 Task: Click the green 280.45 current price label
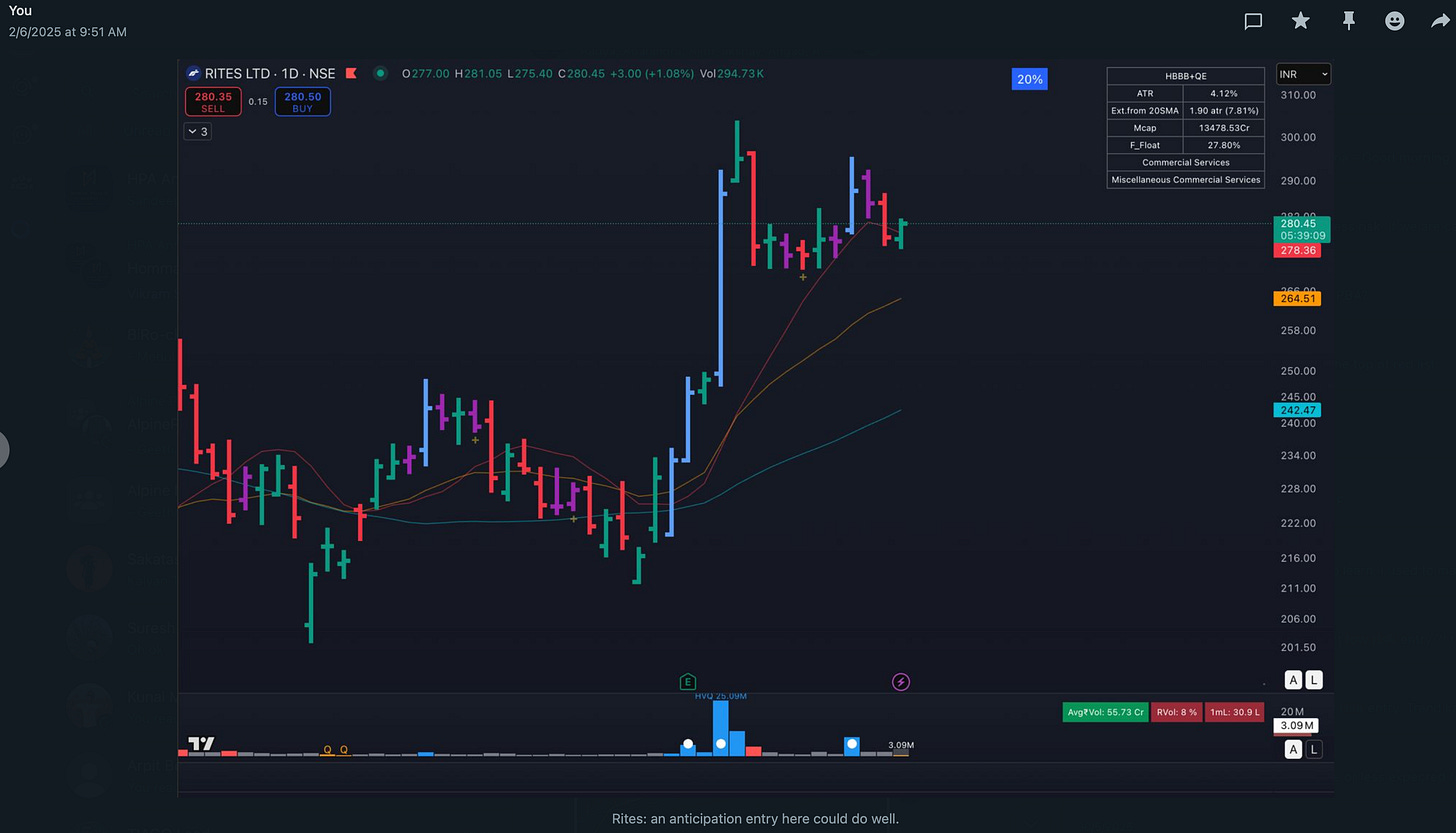tap(1302, 229)
